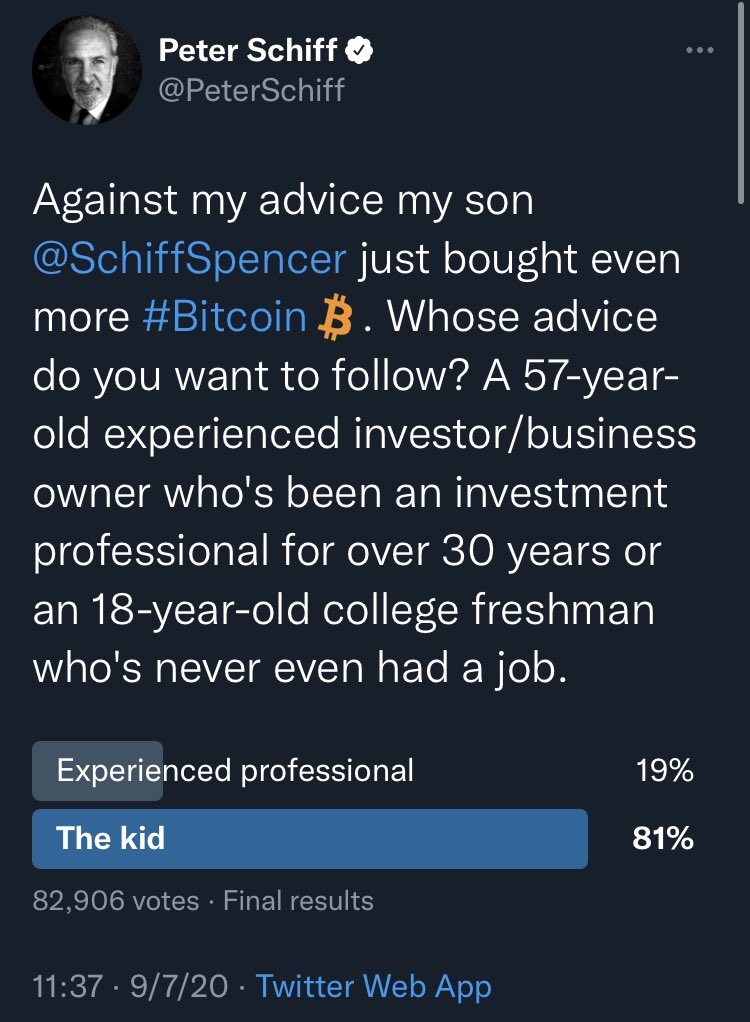Click the @PeterSchiff handle
The image size is (750, 1022).
tap(251, 90)
